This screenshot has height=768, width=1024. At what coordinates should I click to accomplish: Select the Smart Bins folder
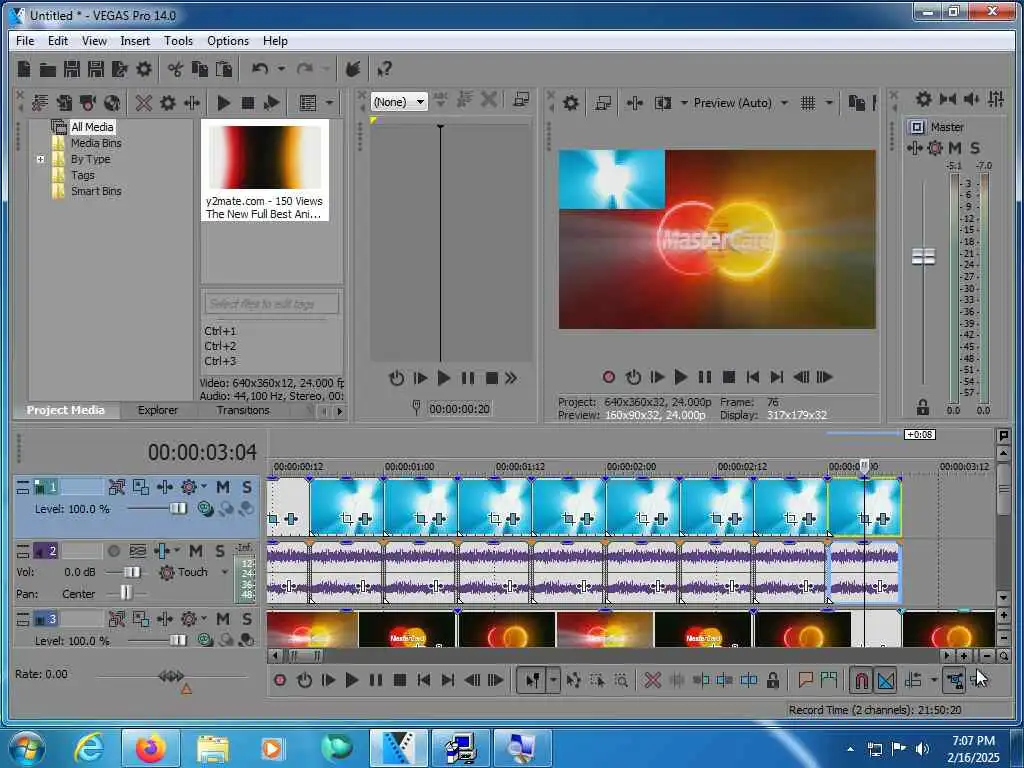point(95,191)
